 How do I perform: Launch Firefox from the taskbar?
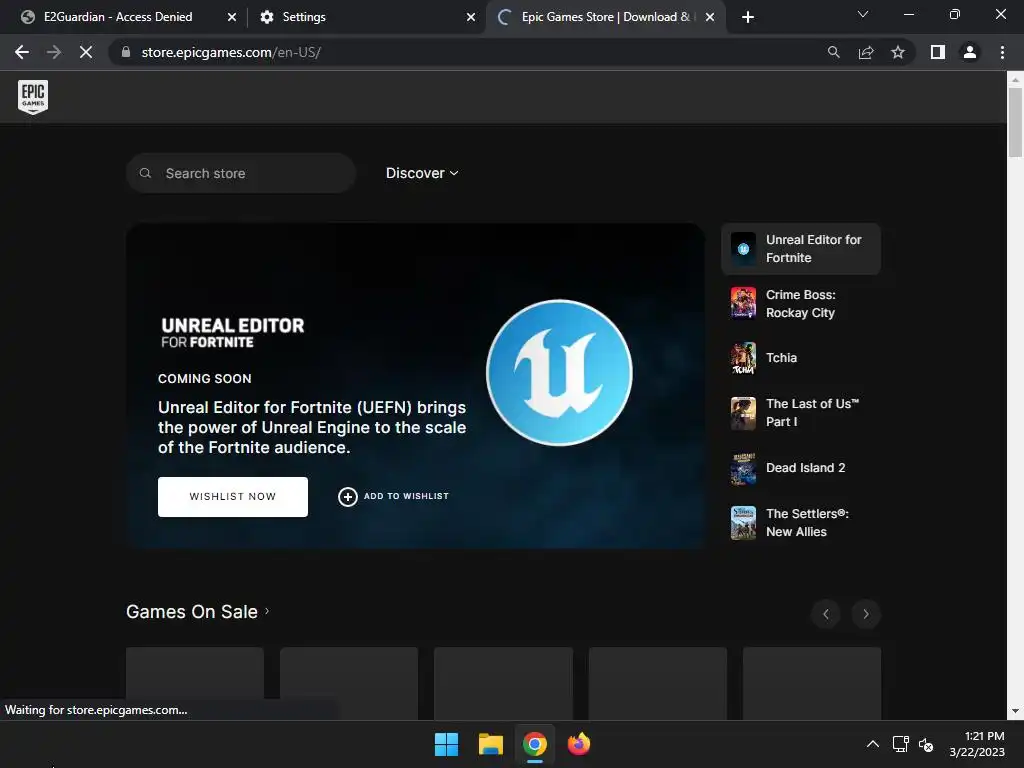pyautogui.click(x=579, y=744)
